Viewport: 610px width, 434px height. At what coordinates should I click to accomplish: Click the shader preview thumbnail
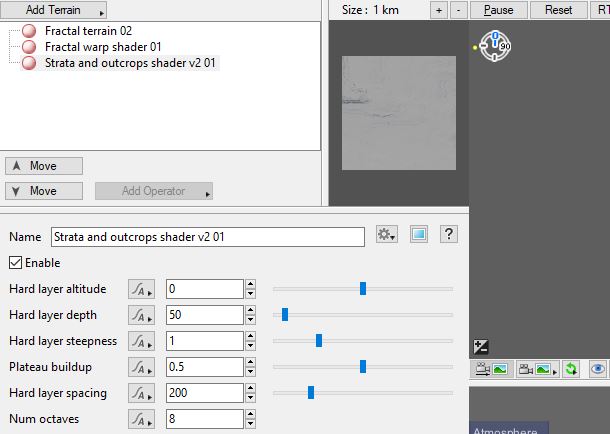(x=399, y=113)
